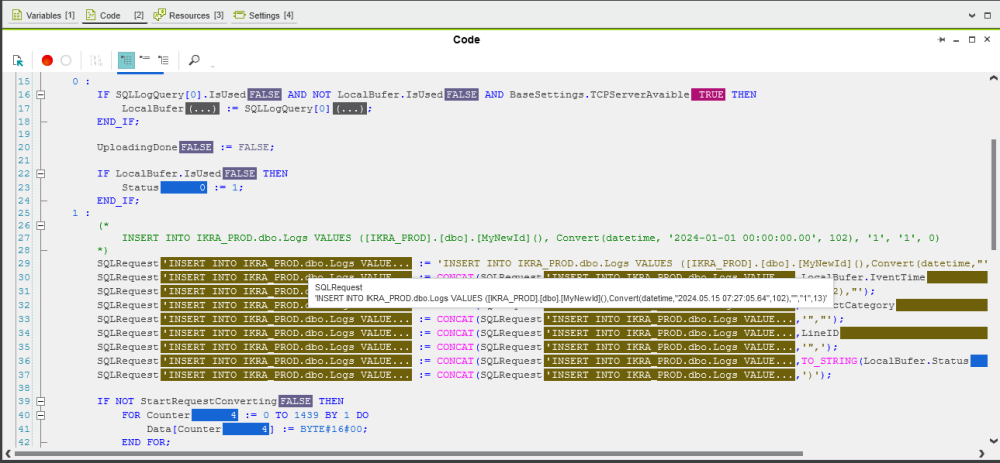Click the magnifier search icon in toolbar
The image size is (1000, 463).
pos(194,60)
